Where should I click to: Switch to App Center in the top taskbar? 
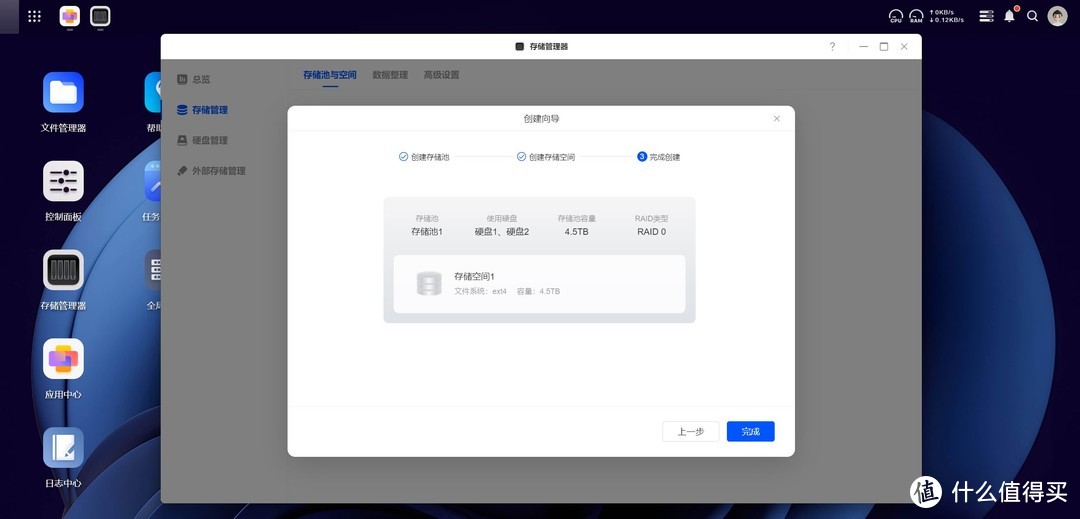tap(70, 16)
